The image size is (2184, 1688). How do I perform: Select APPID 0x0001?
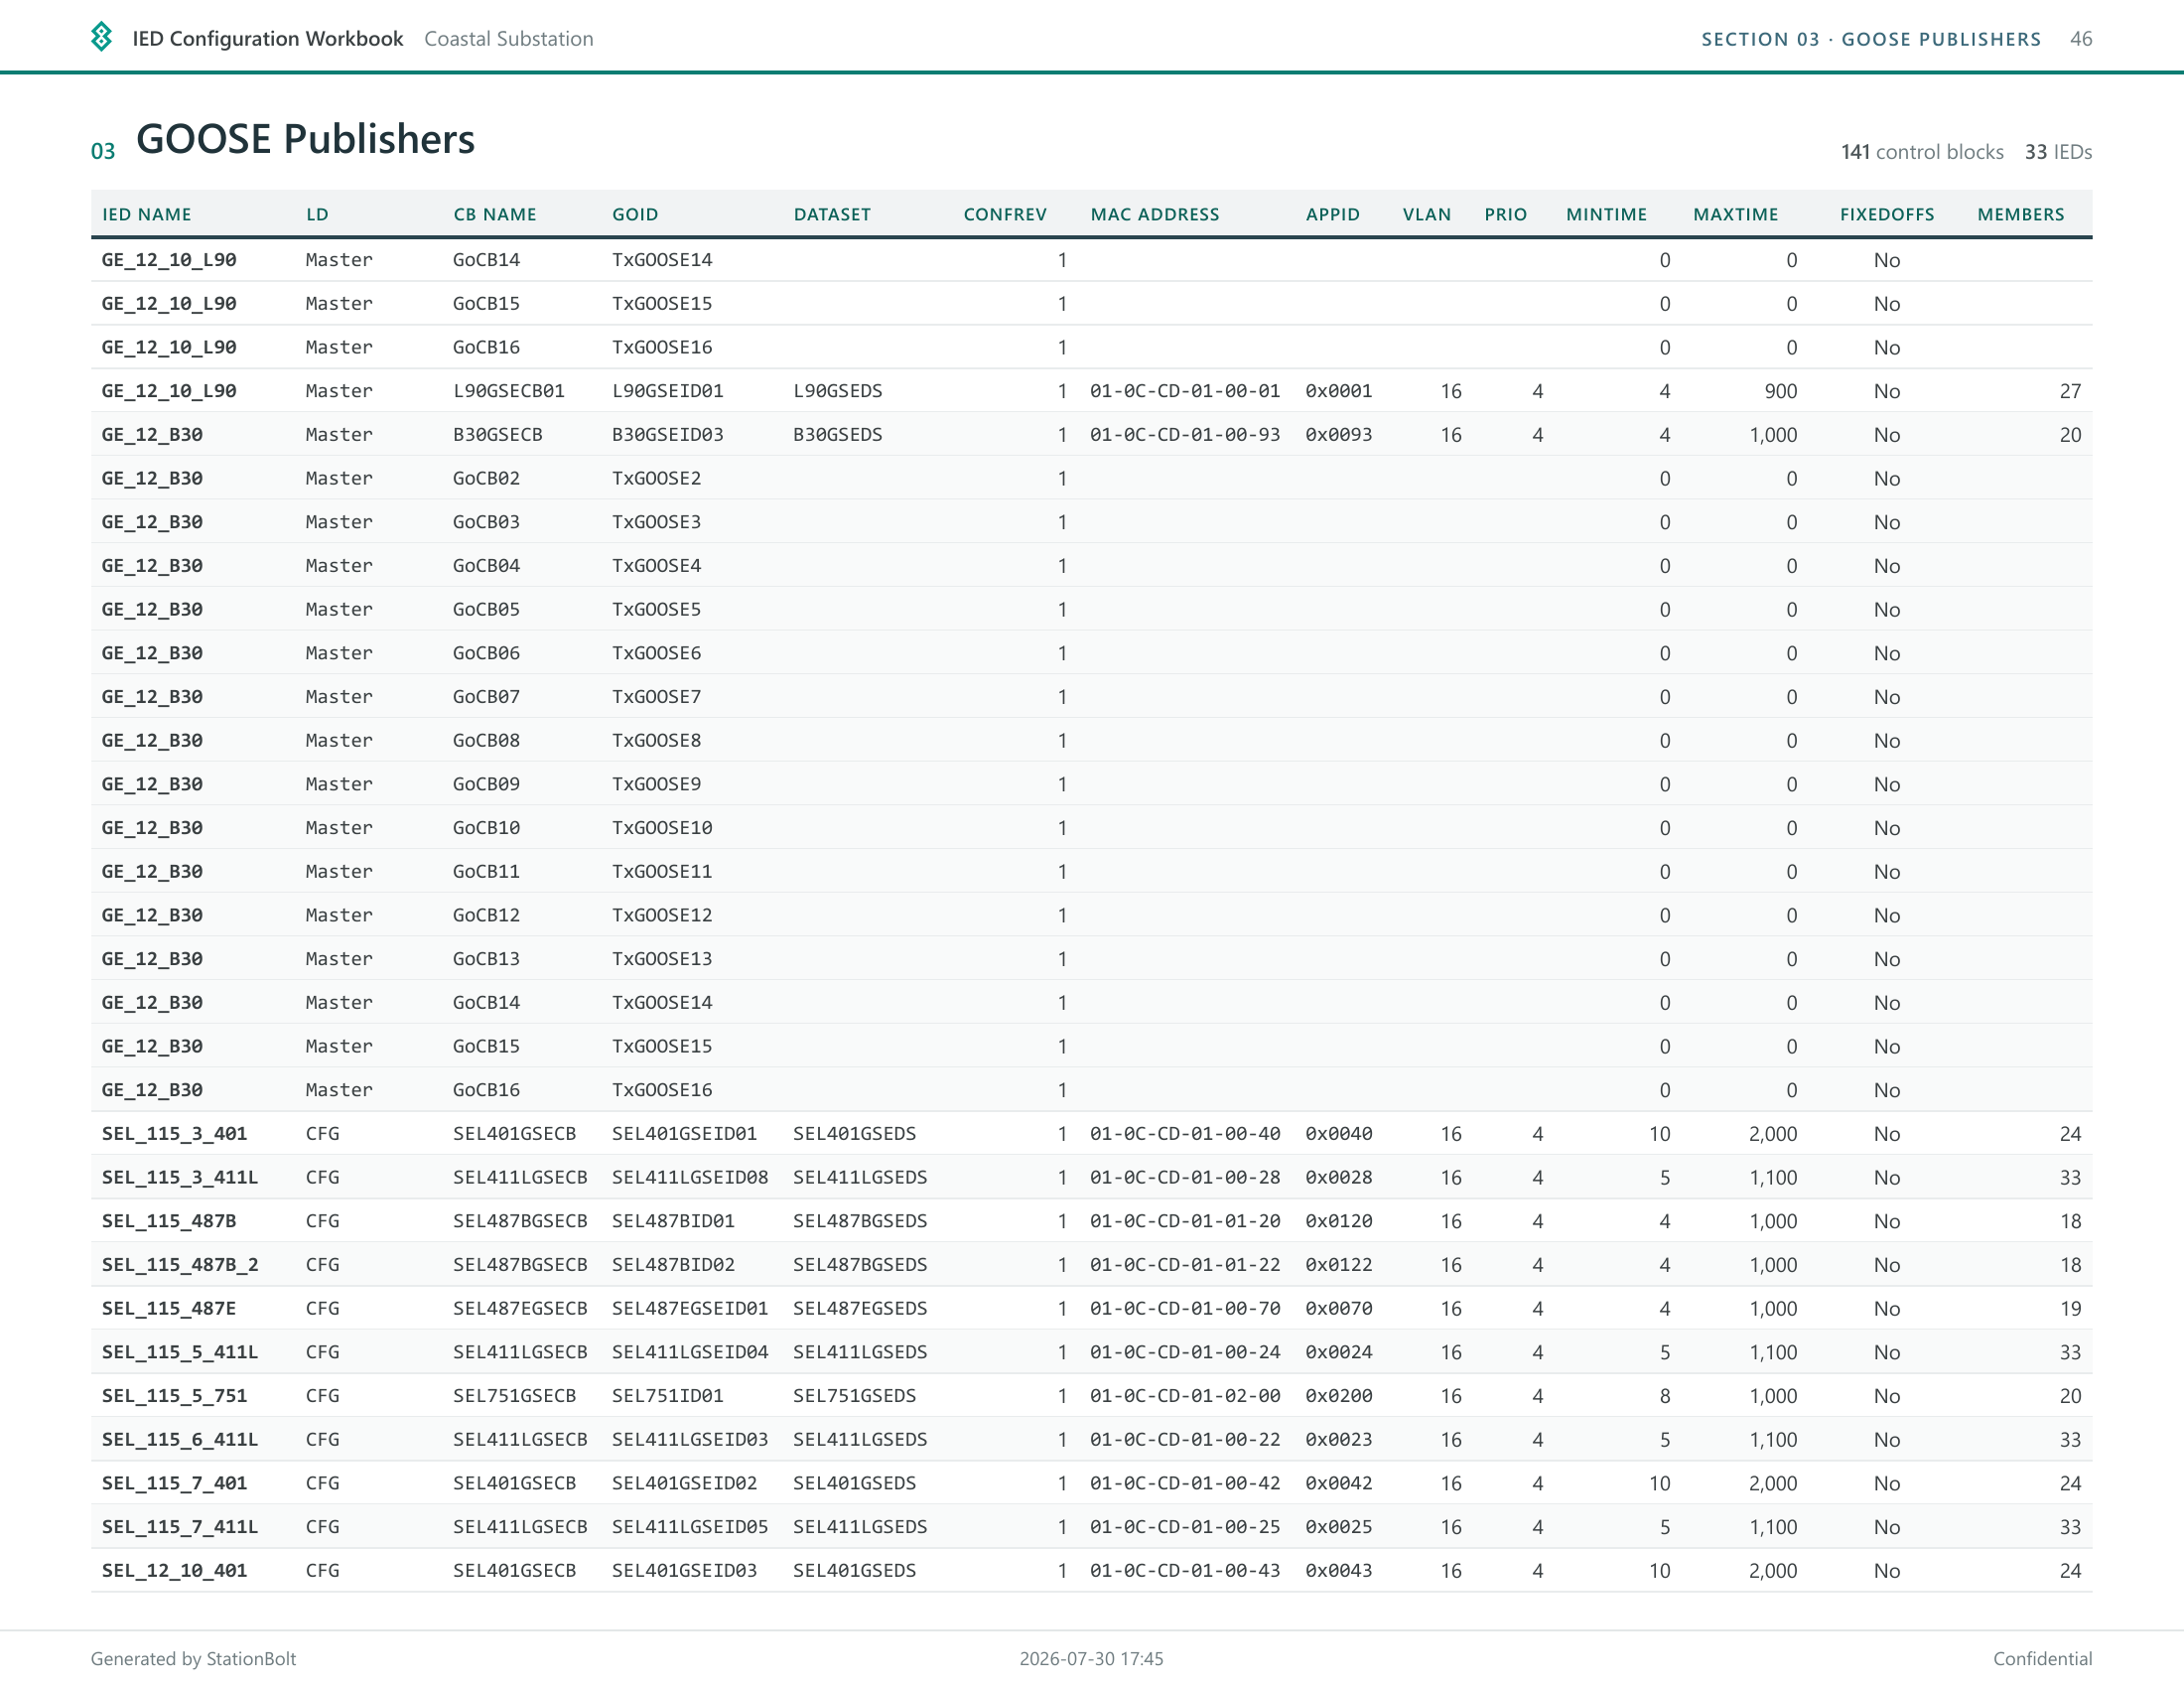(x=1338, y=391)
